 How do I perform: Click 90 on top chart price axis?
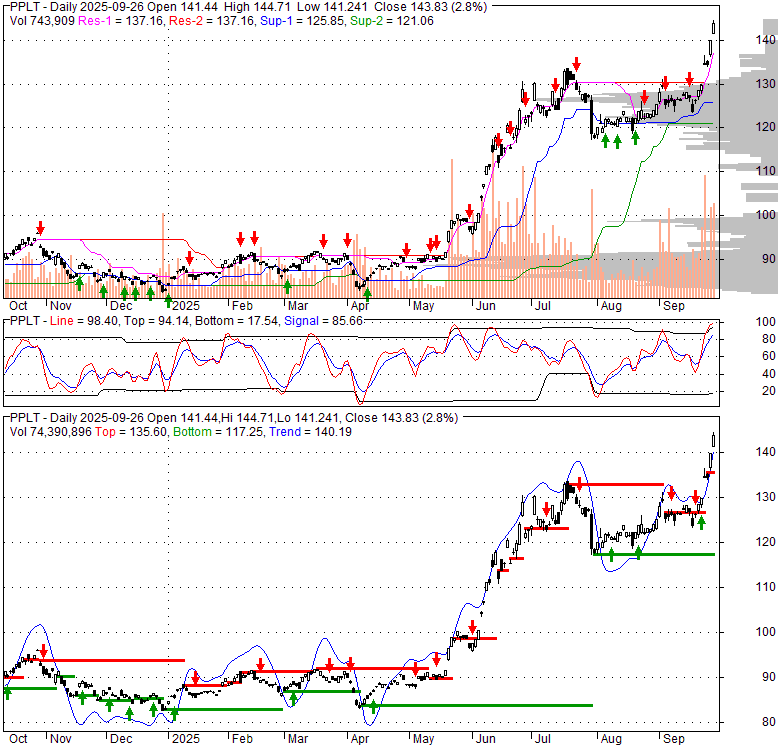(x=769, y=259)
